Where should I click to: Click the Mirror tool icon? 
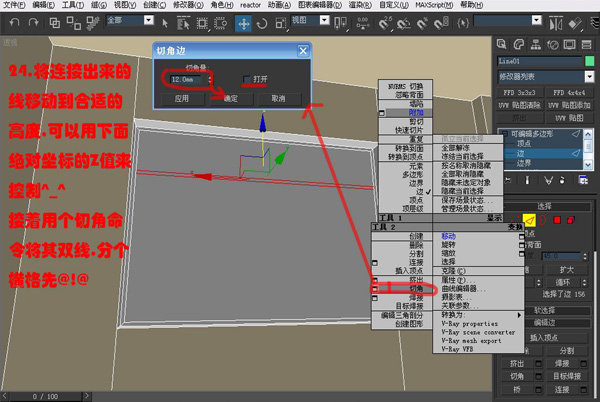click(556, 24)
